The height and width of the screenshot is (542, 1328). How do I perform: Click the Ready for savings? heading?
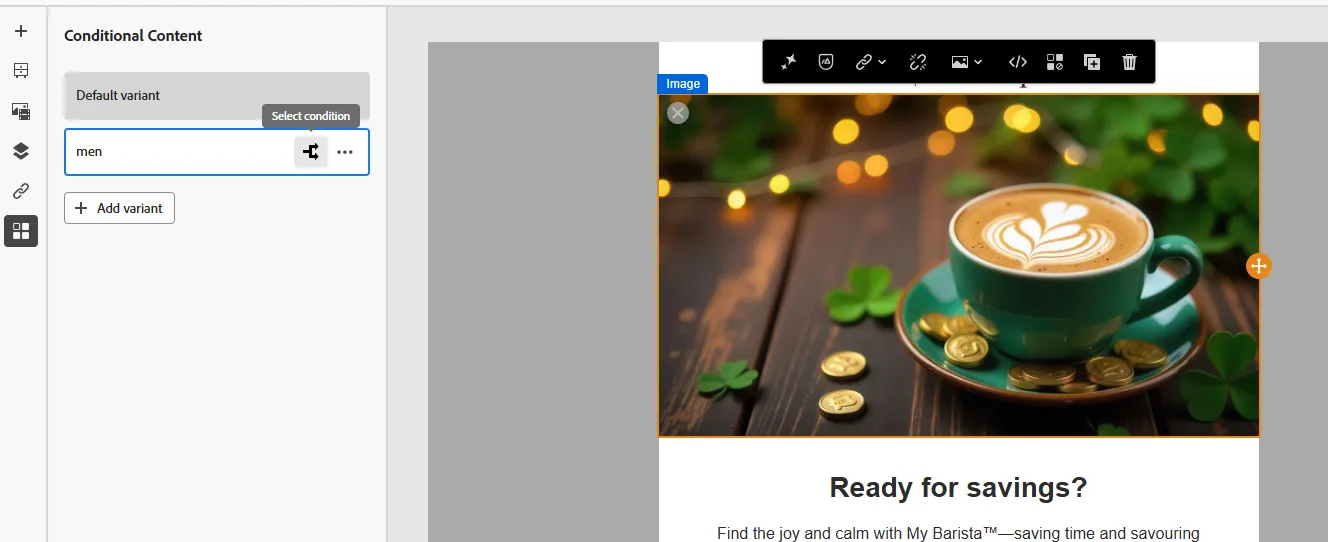(x=958, y=488)
